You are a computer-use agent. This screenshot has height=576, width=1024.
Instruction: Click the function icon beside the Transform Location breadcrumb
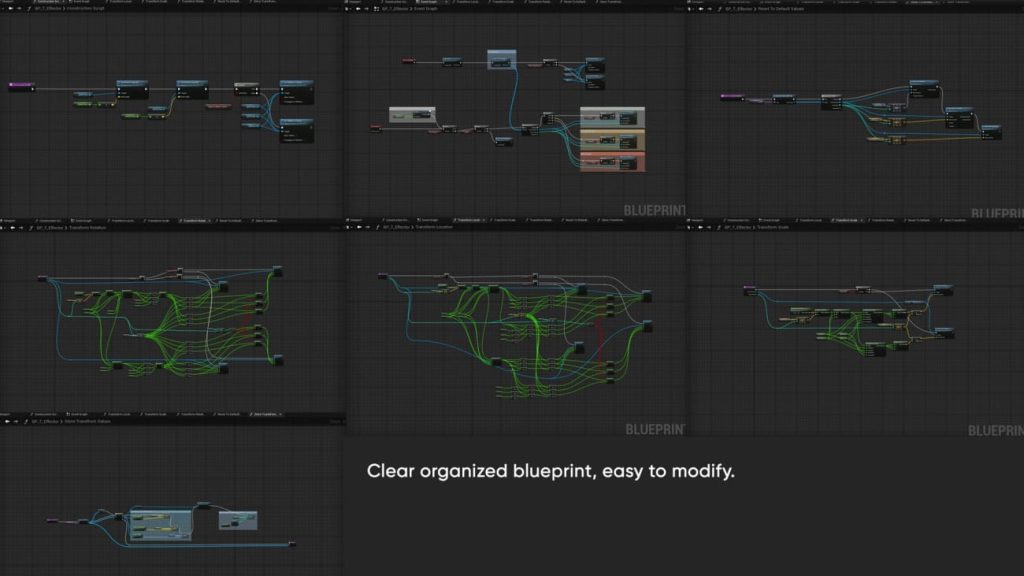click(375, 227)
